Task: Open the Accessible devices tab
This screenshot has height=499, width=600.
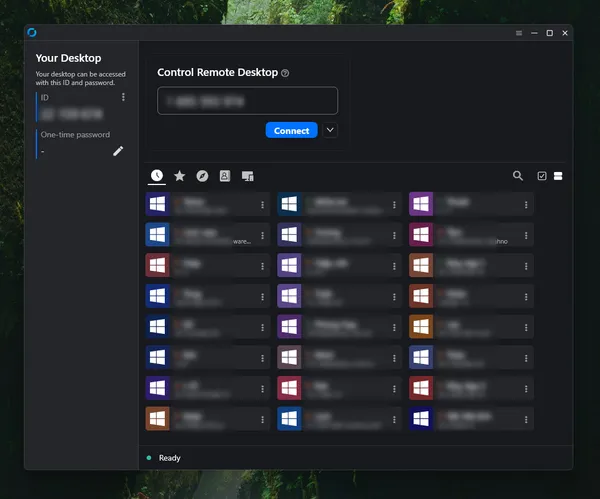Action: coord(248,176)
